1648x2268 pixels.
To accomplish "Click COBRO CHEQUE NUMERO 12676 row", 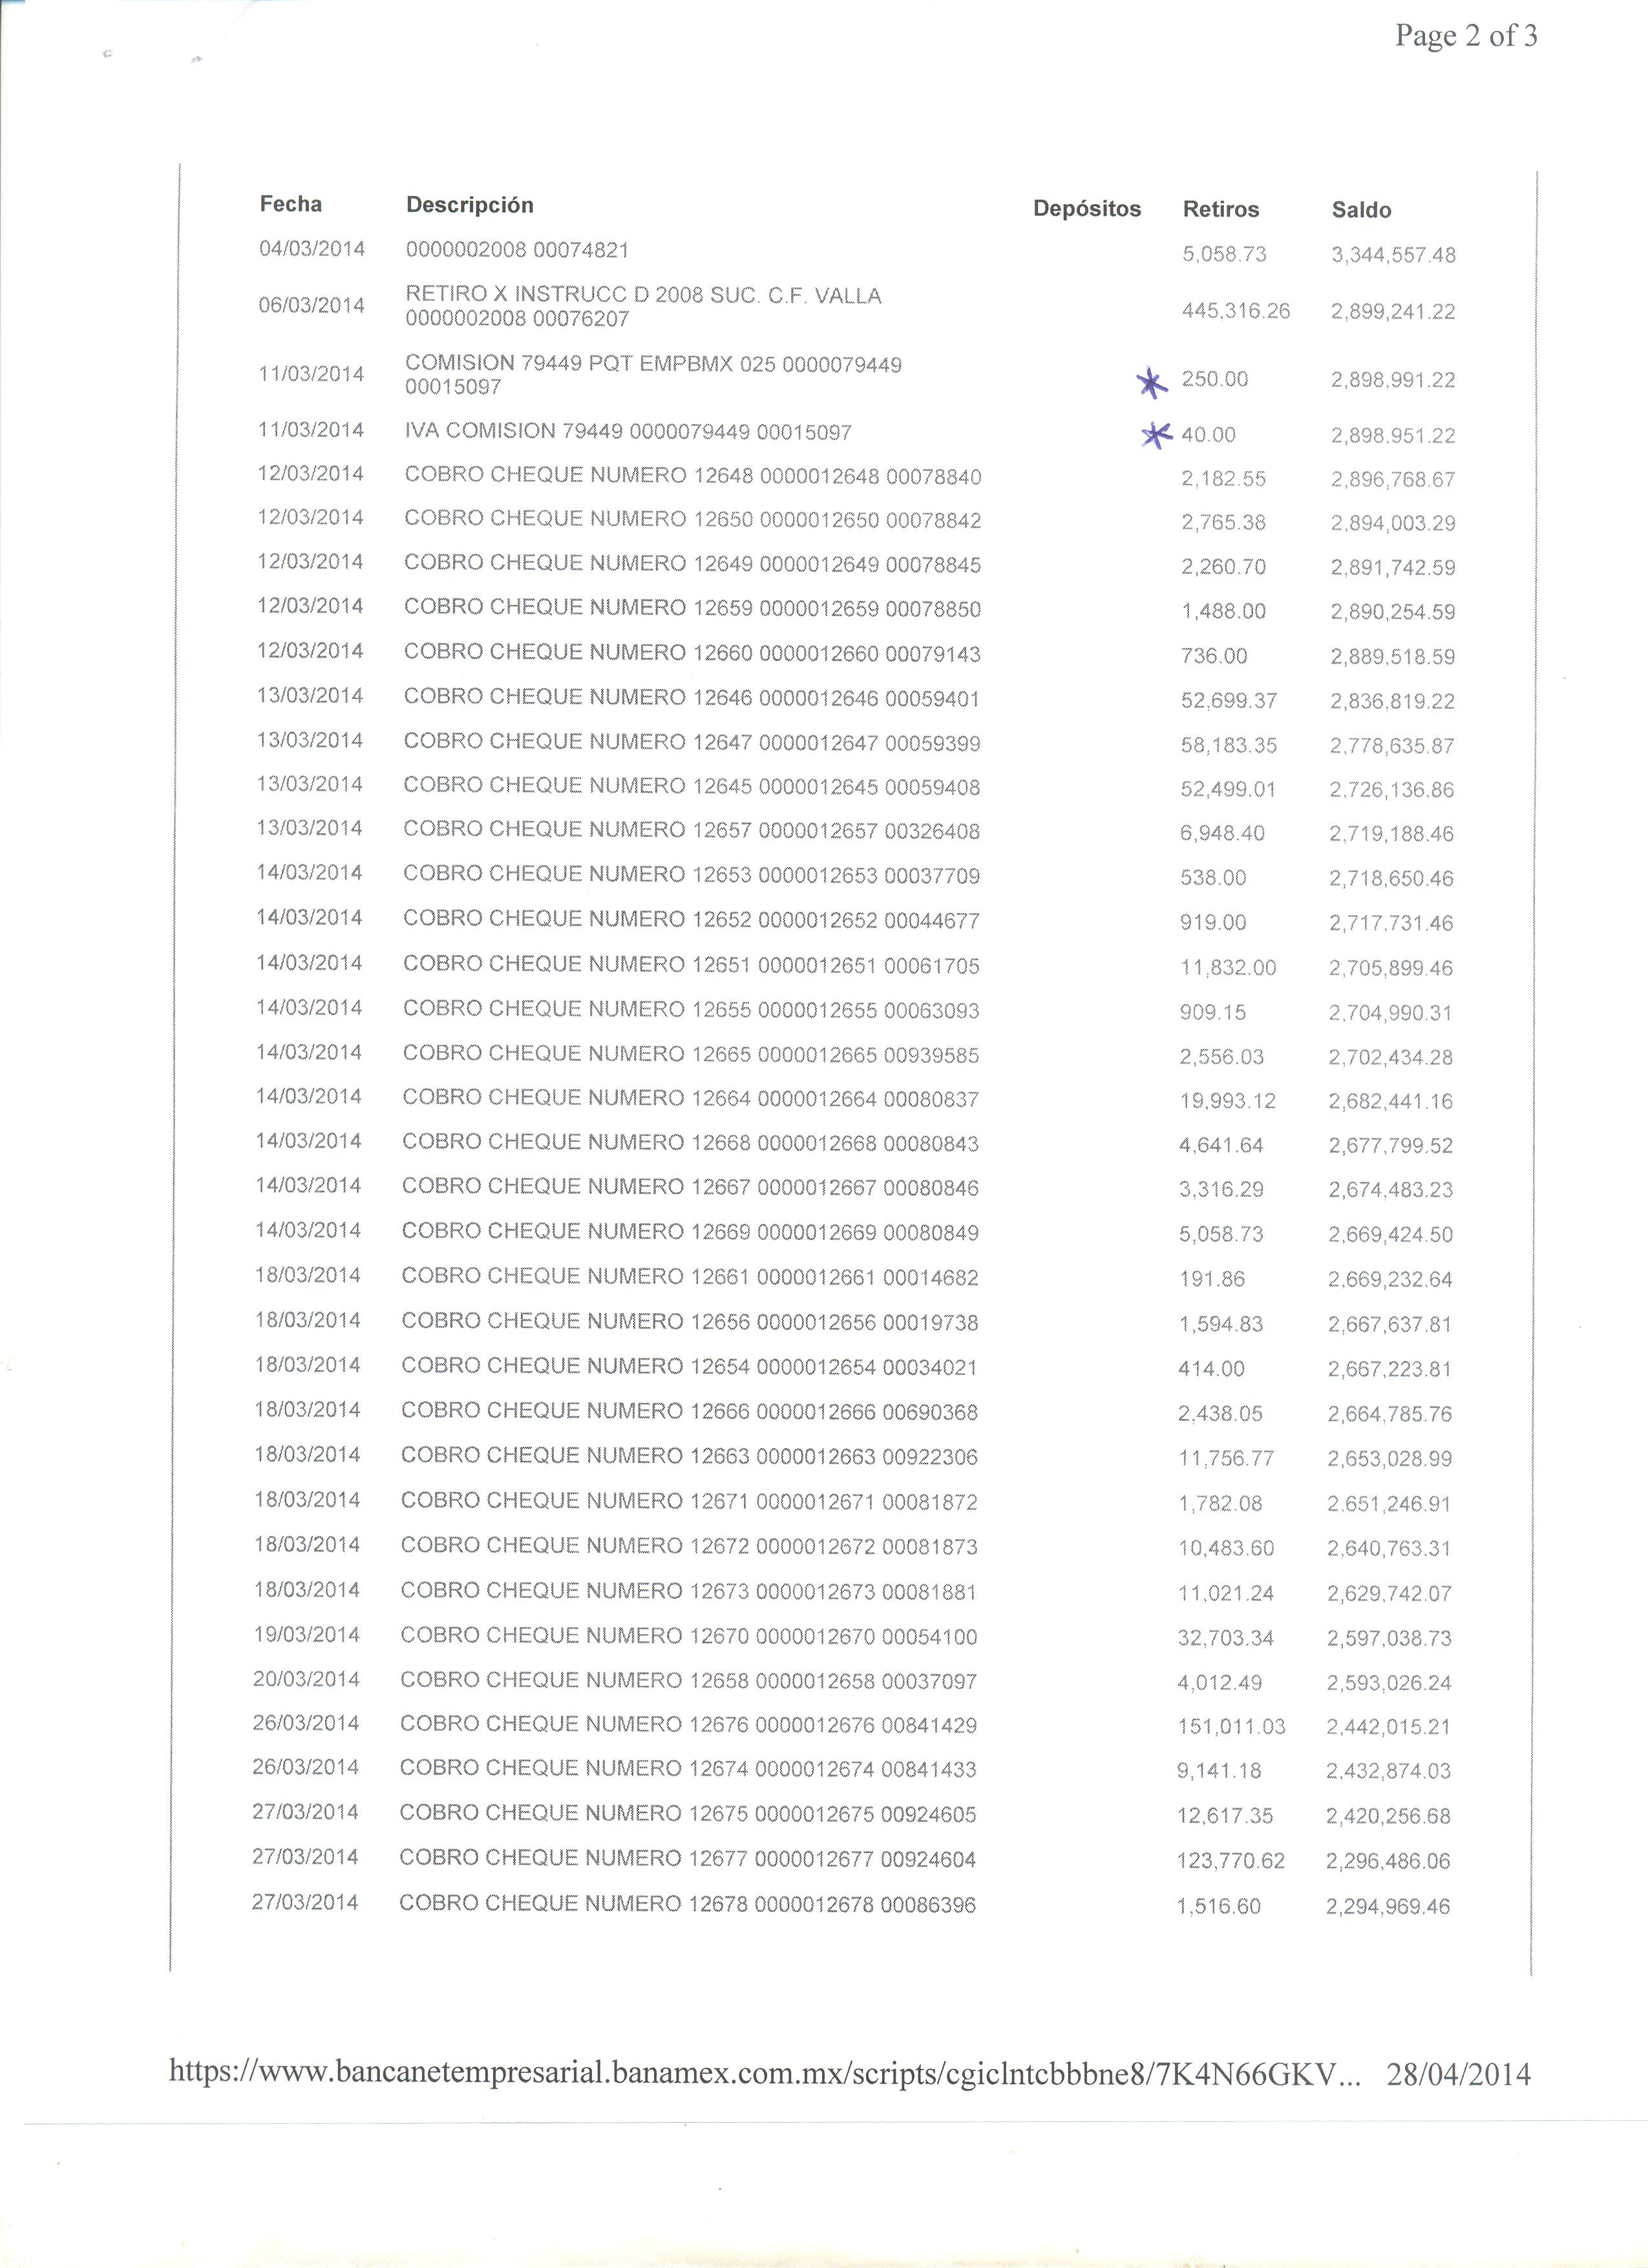I will 852,1725.
